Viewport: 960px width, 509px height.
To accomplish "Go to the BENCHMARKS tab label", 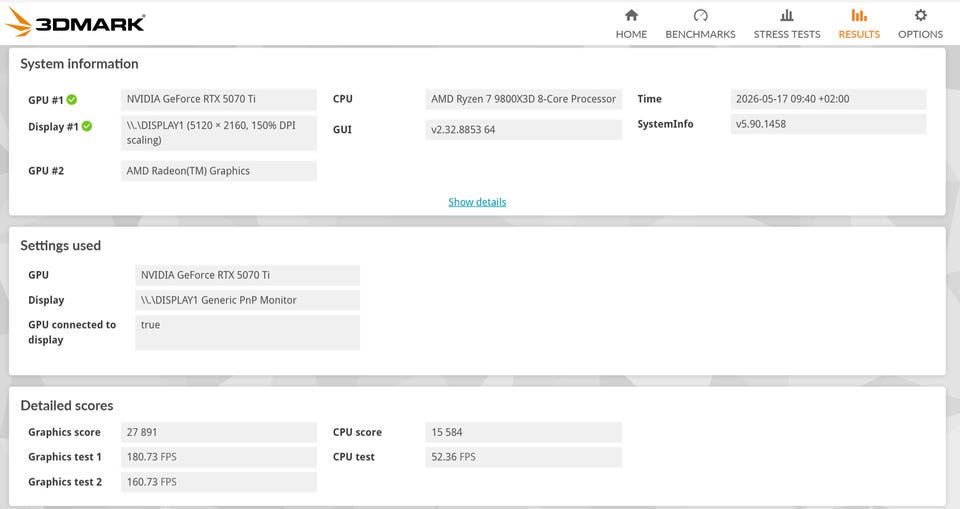I will pos(700,34).
